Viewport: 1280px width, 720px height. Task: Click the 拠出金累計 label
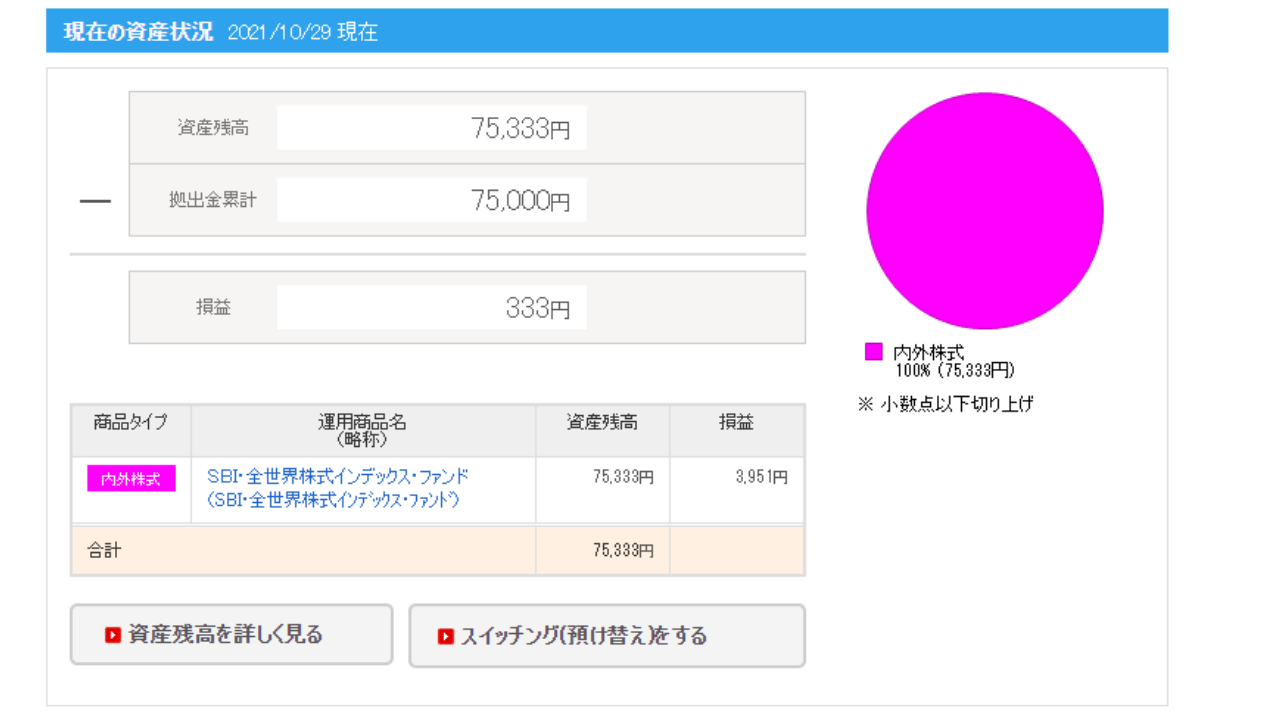[212, 200]
